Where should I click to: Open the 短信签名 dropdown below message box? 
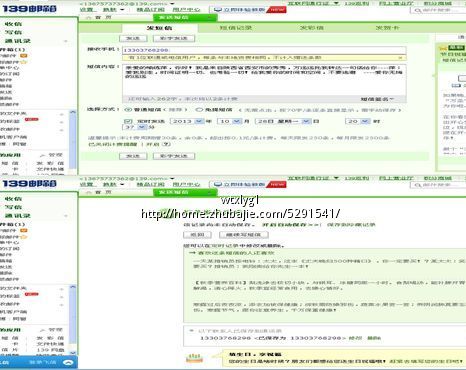(x=377, y=99)
